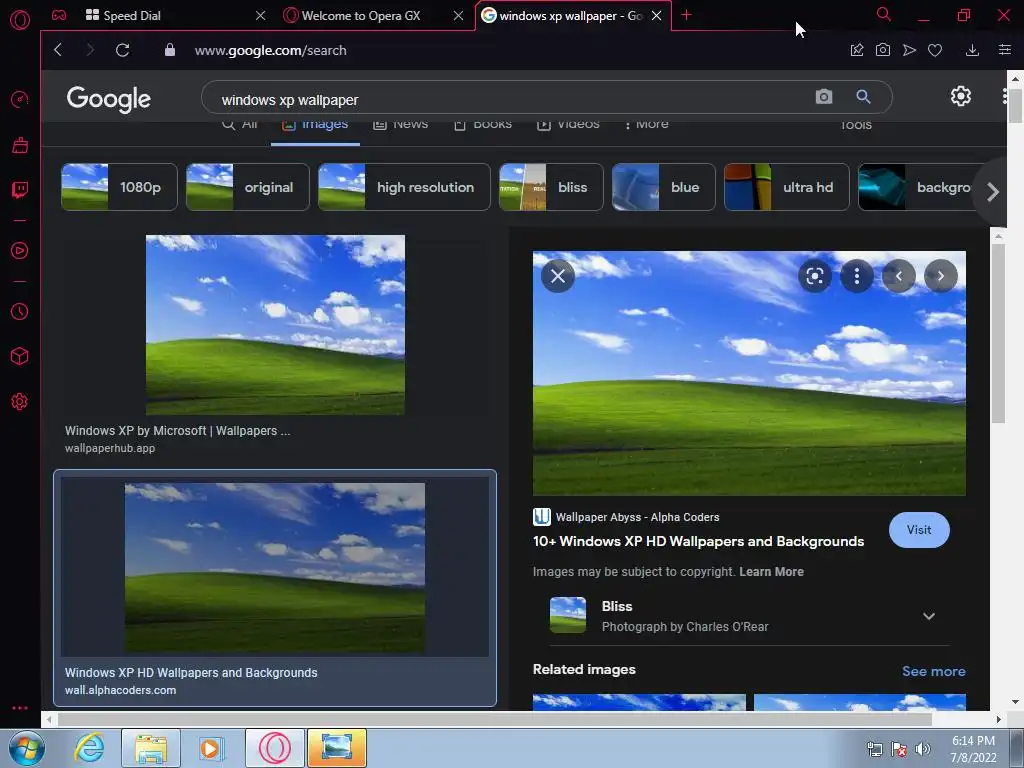Close the Speed Dial tab

coord(261,16)
